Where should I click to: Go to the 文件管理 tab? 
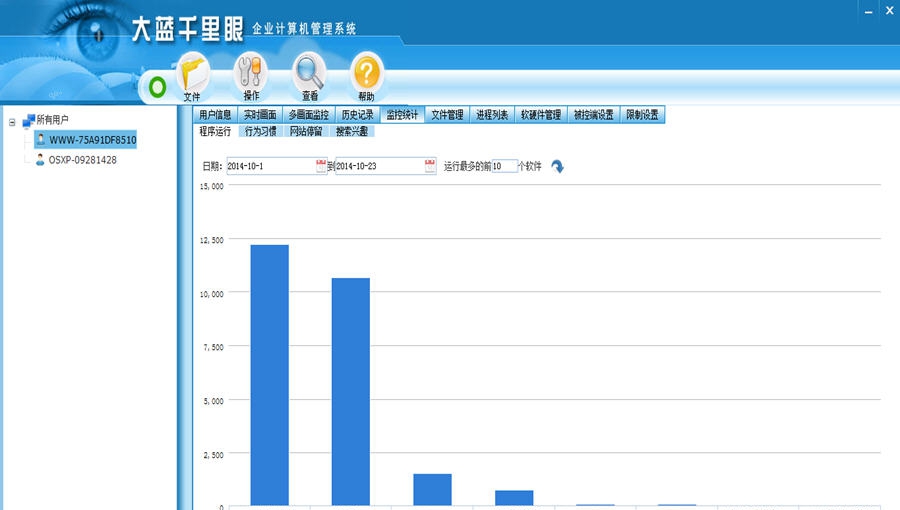tap(447, 115)
